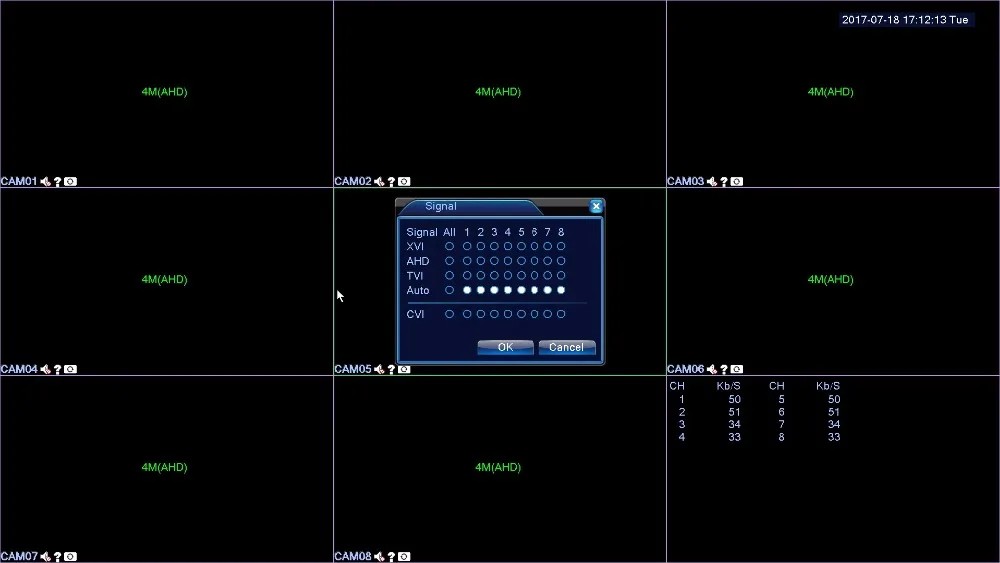Click the CVI row label in Signal dialog
Image resolution: width=1000 pixels, height=563 pixels.
point(415,314)
